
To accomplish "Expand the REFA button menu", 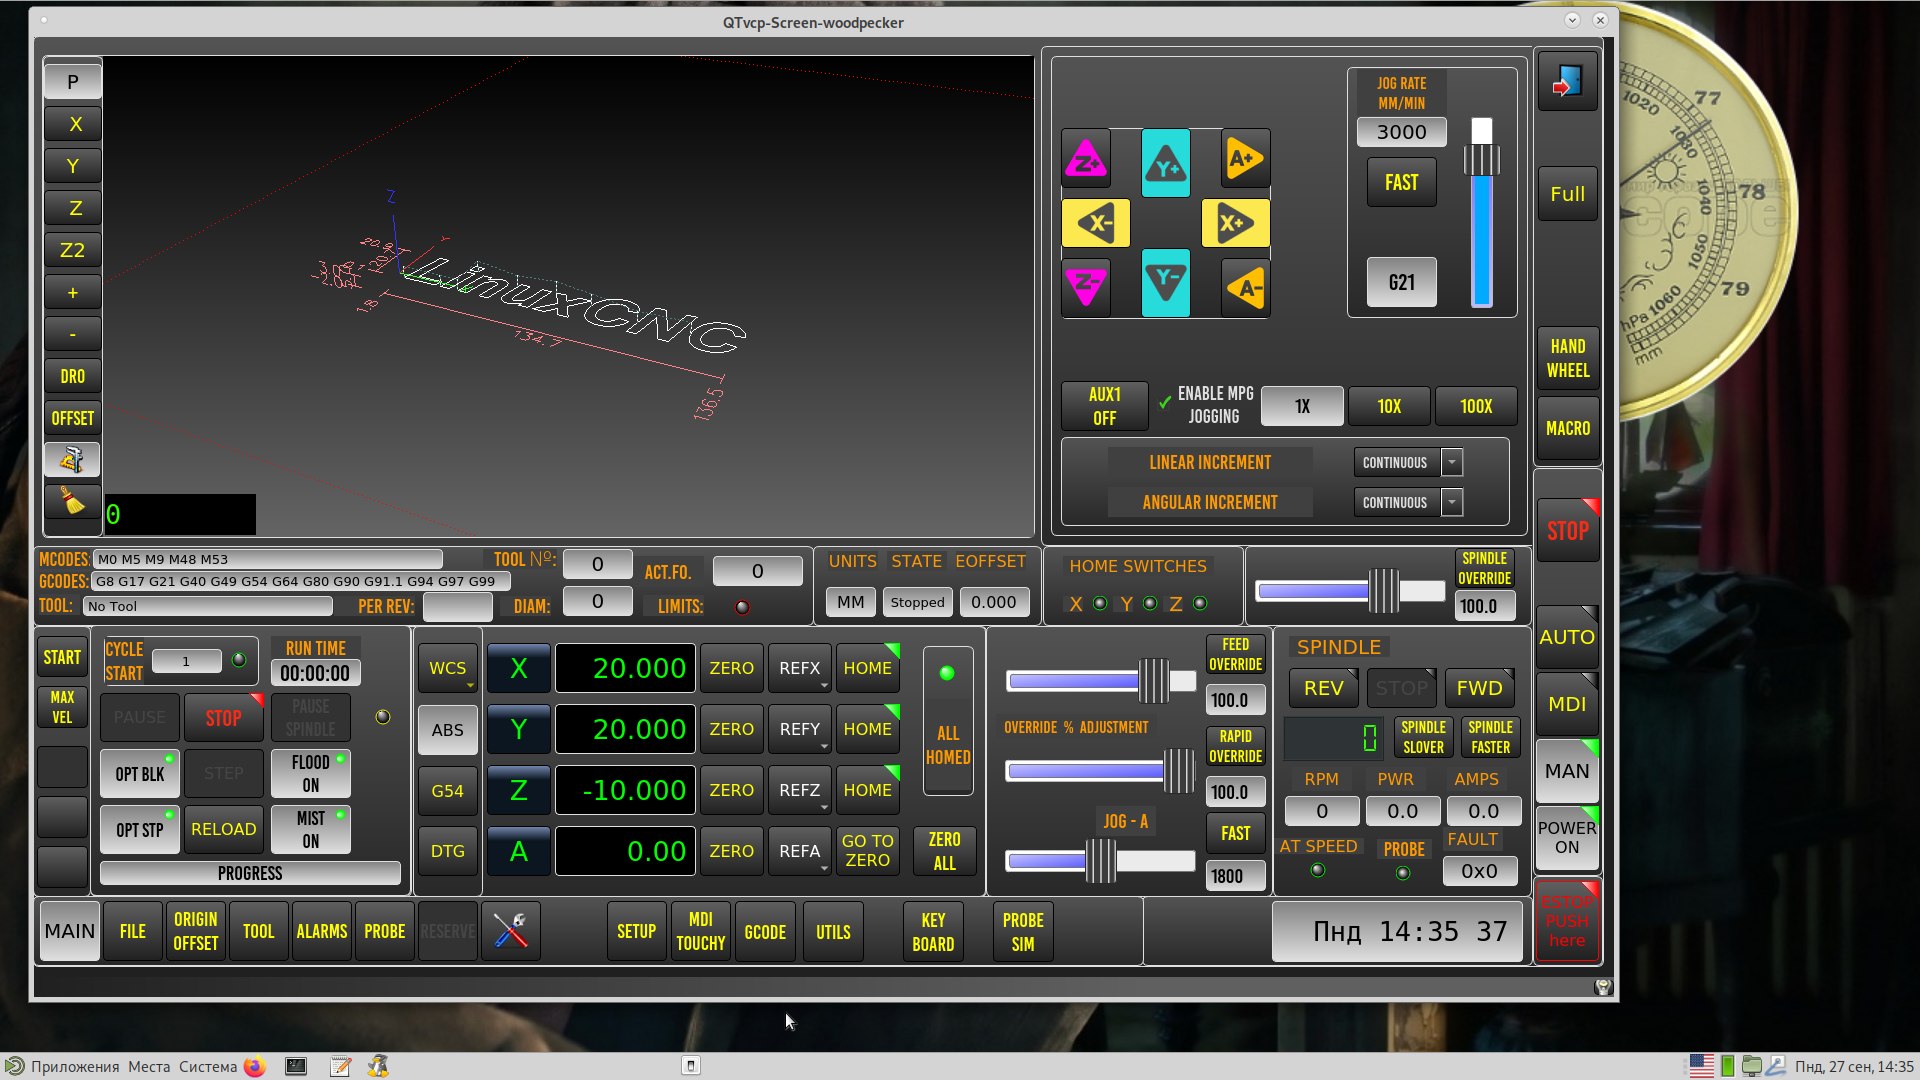I will coord(824,869).
